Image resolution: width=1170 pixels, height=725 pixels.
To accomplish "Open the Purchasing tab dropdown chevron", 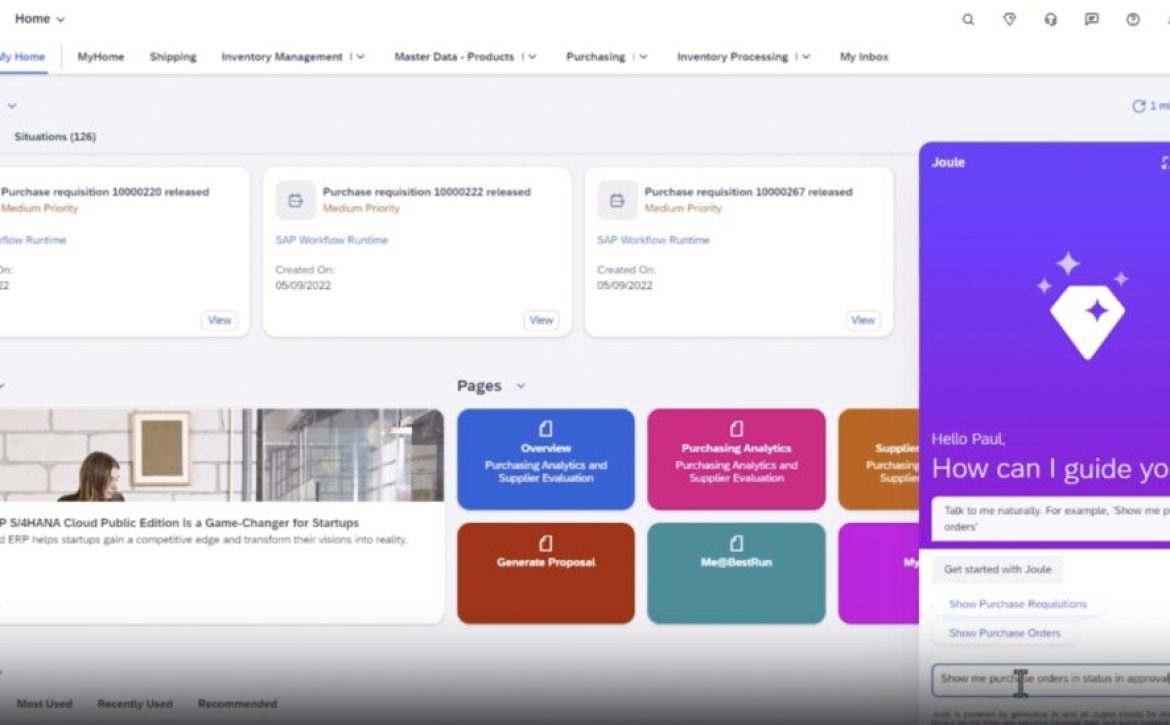I will click(643, 57).
